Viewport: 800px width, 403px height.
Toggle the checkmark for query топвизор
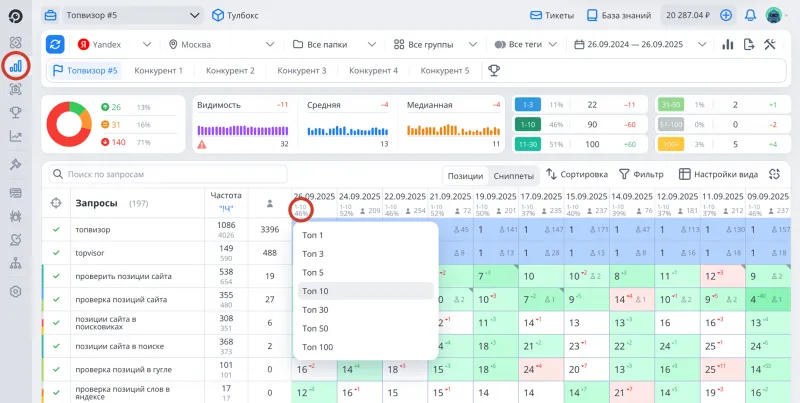tap(55, 229)
